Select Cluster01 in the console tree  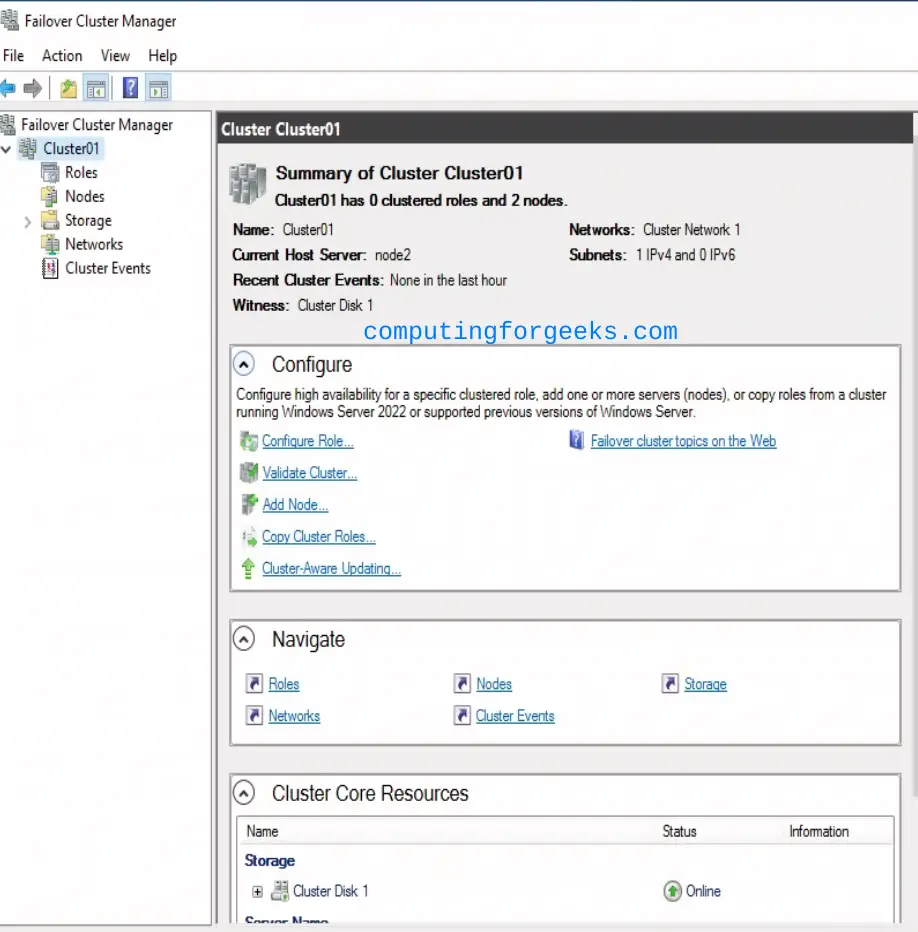(x=71, y=149)
